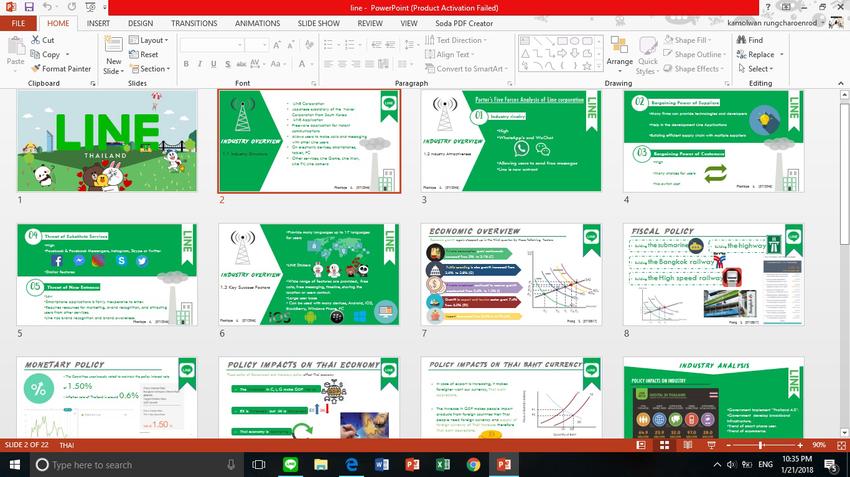Collapse the ribbon with the arrow

(x=841, y=83)
